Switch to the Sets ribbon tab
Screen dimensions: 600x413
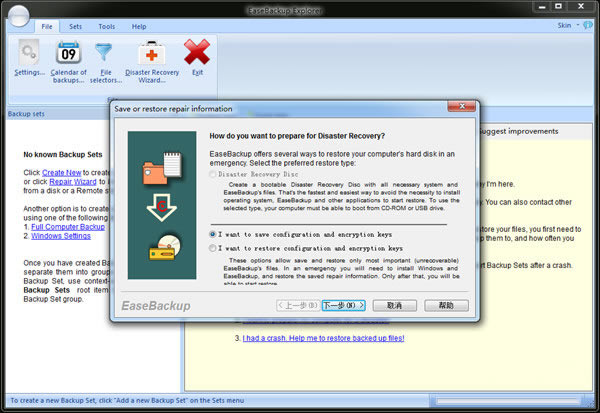[76, 27]
